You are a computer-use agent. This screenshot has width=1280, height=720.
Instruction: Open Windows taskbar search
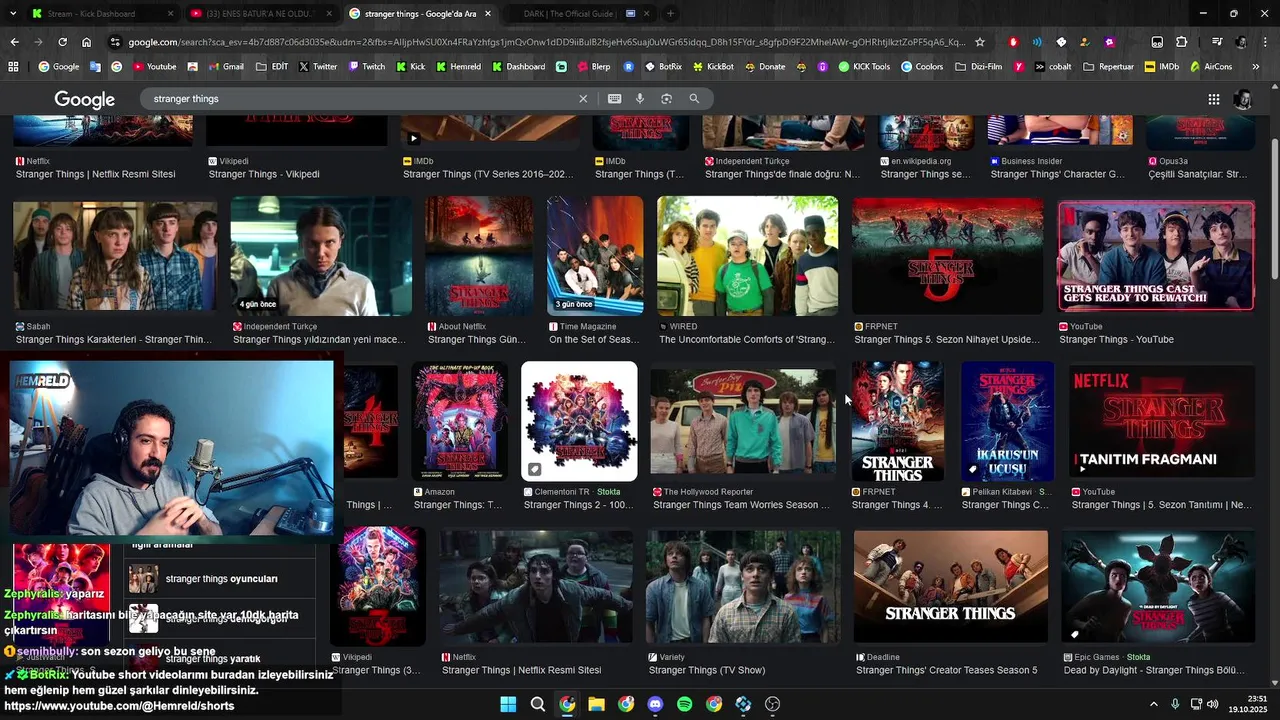538,704
